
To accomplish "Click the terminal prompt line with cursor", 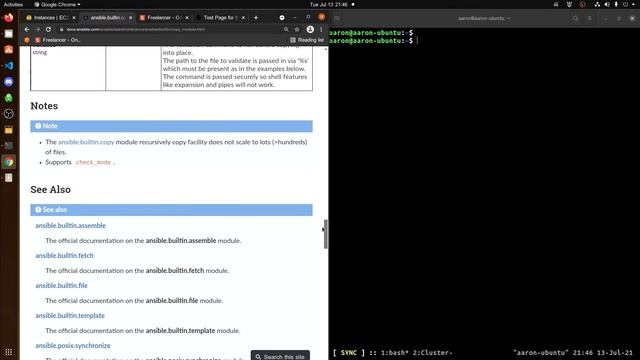I will click(373, 41).
